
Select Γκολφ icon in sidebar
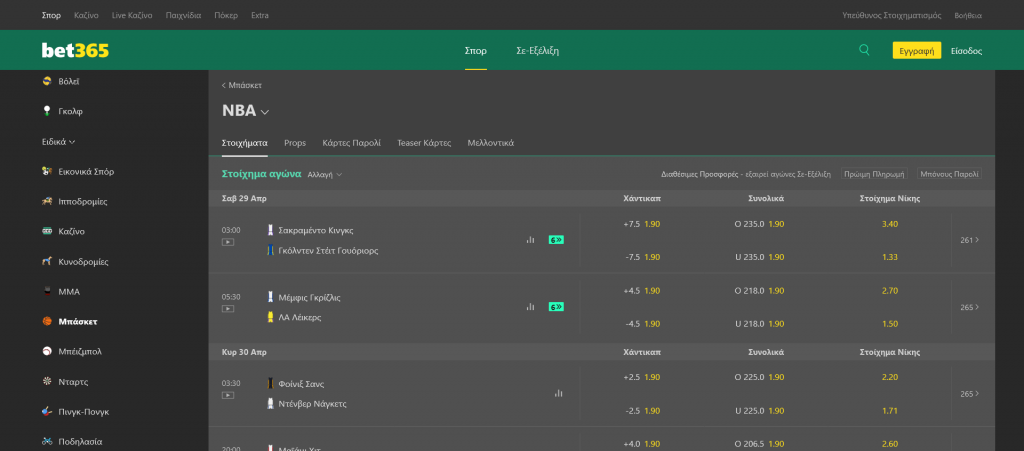pos(47,111)
